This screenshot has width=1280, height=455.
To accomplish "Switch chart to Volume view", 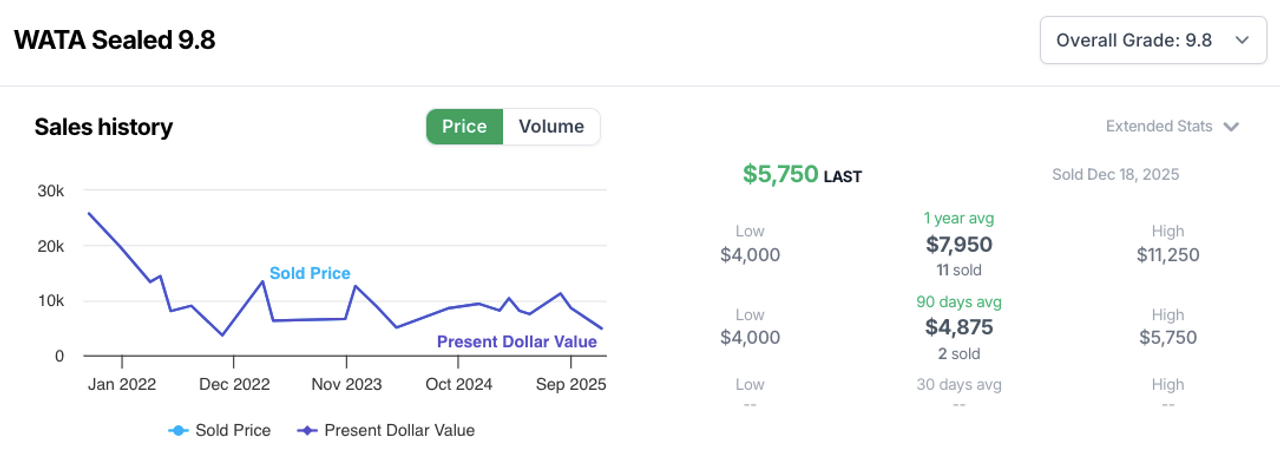I will 551,127.
